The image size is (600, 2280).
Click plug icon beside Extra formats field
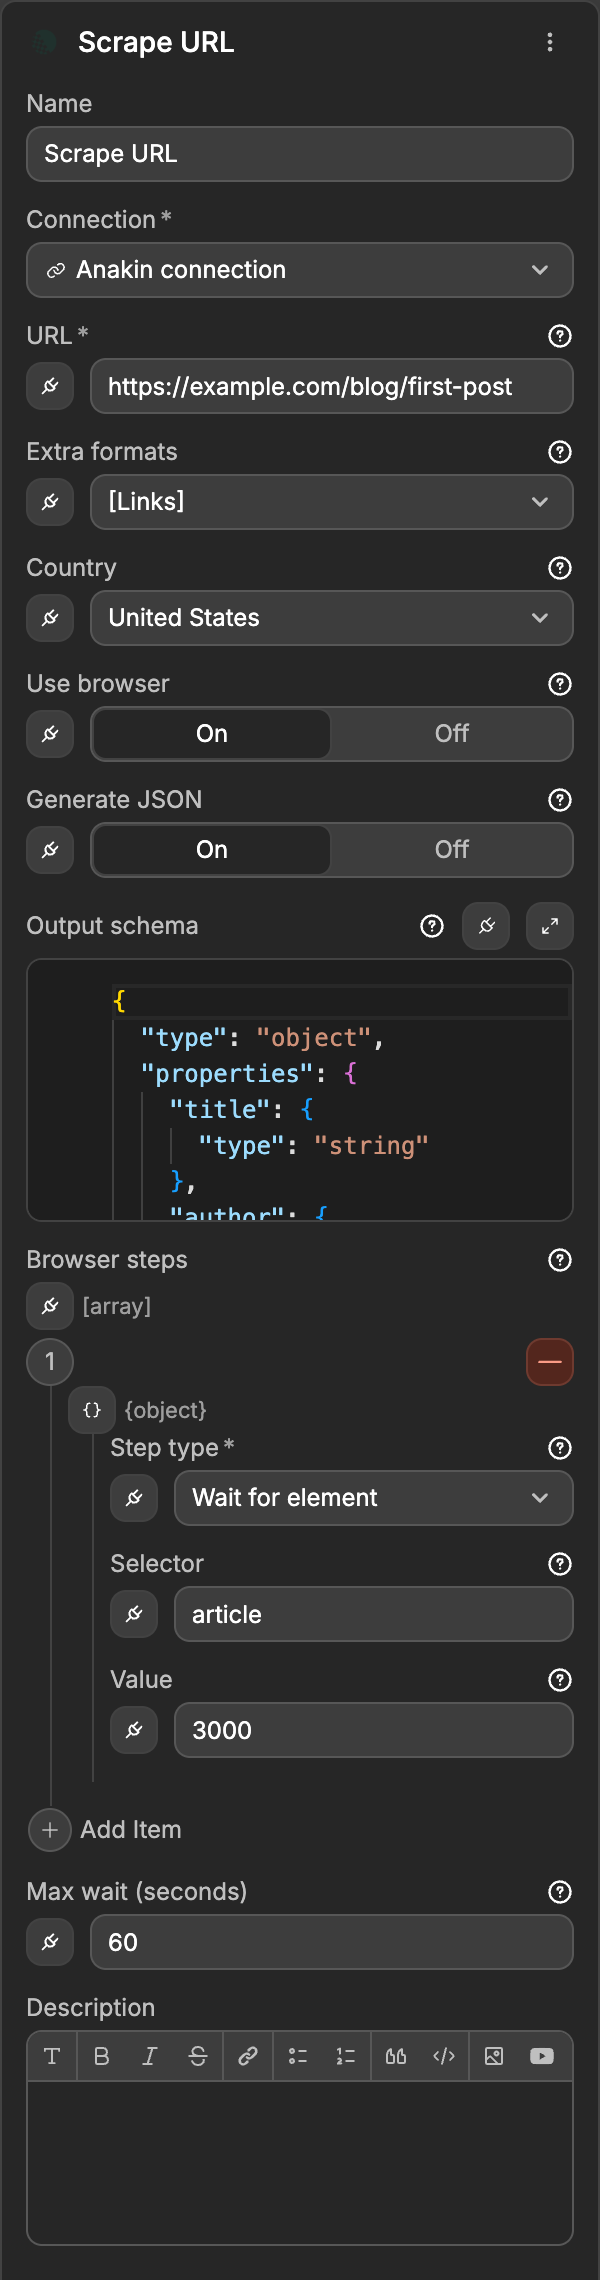point(50,502)
